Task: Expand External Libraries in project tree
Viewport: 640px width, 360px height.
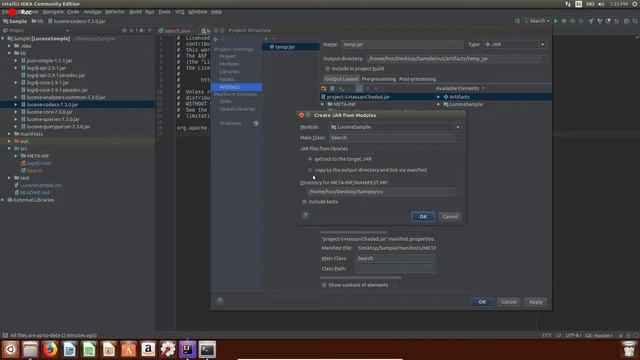Action: (x=3, y=200)
